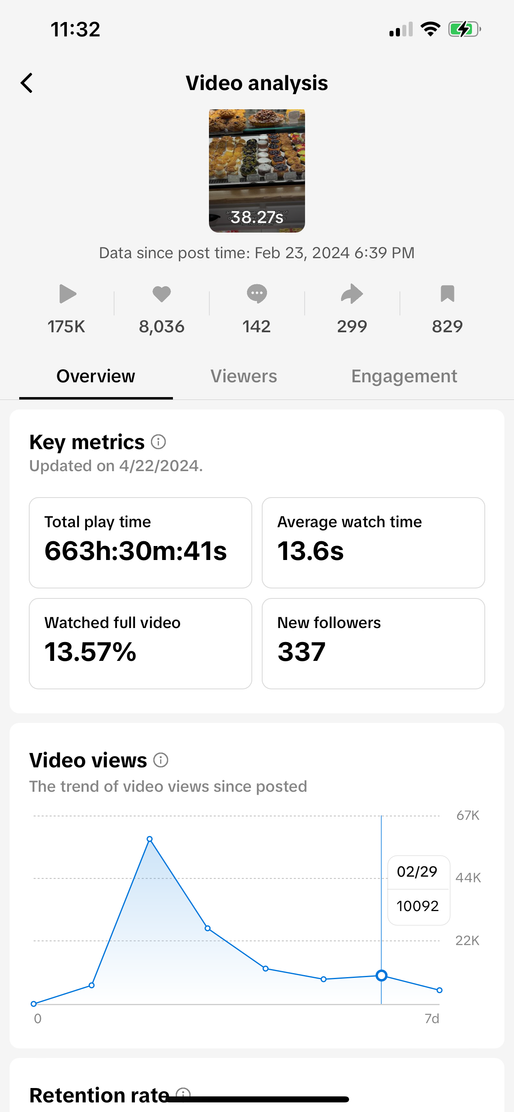Open Key metrics info icon

point(159,442)
